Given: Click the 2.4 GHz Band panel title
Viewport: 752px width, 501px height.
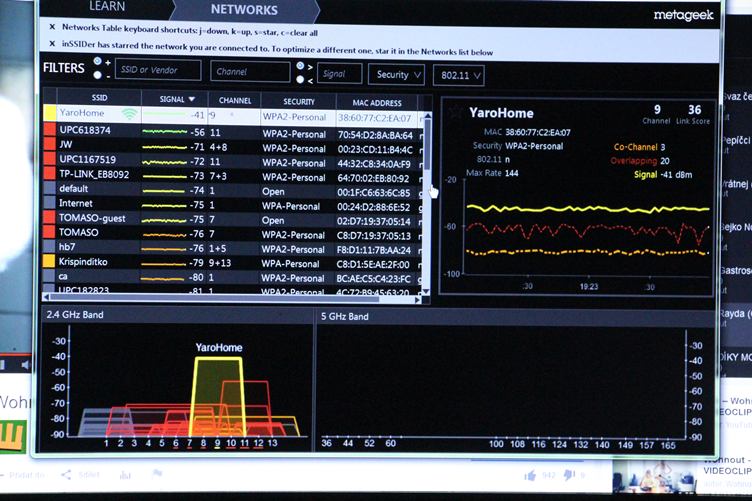Looking at the screenshot, I should click(75, 315).
